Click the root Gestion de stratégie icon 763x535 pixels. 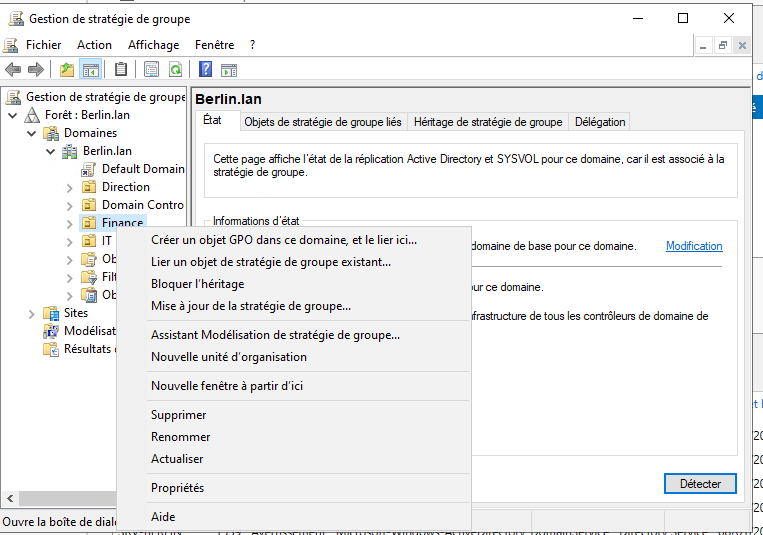14,97
